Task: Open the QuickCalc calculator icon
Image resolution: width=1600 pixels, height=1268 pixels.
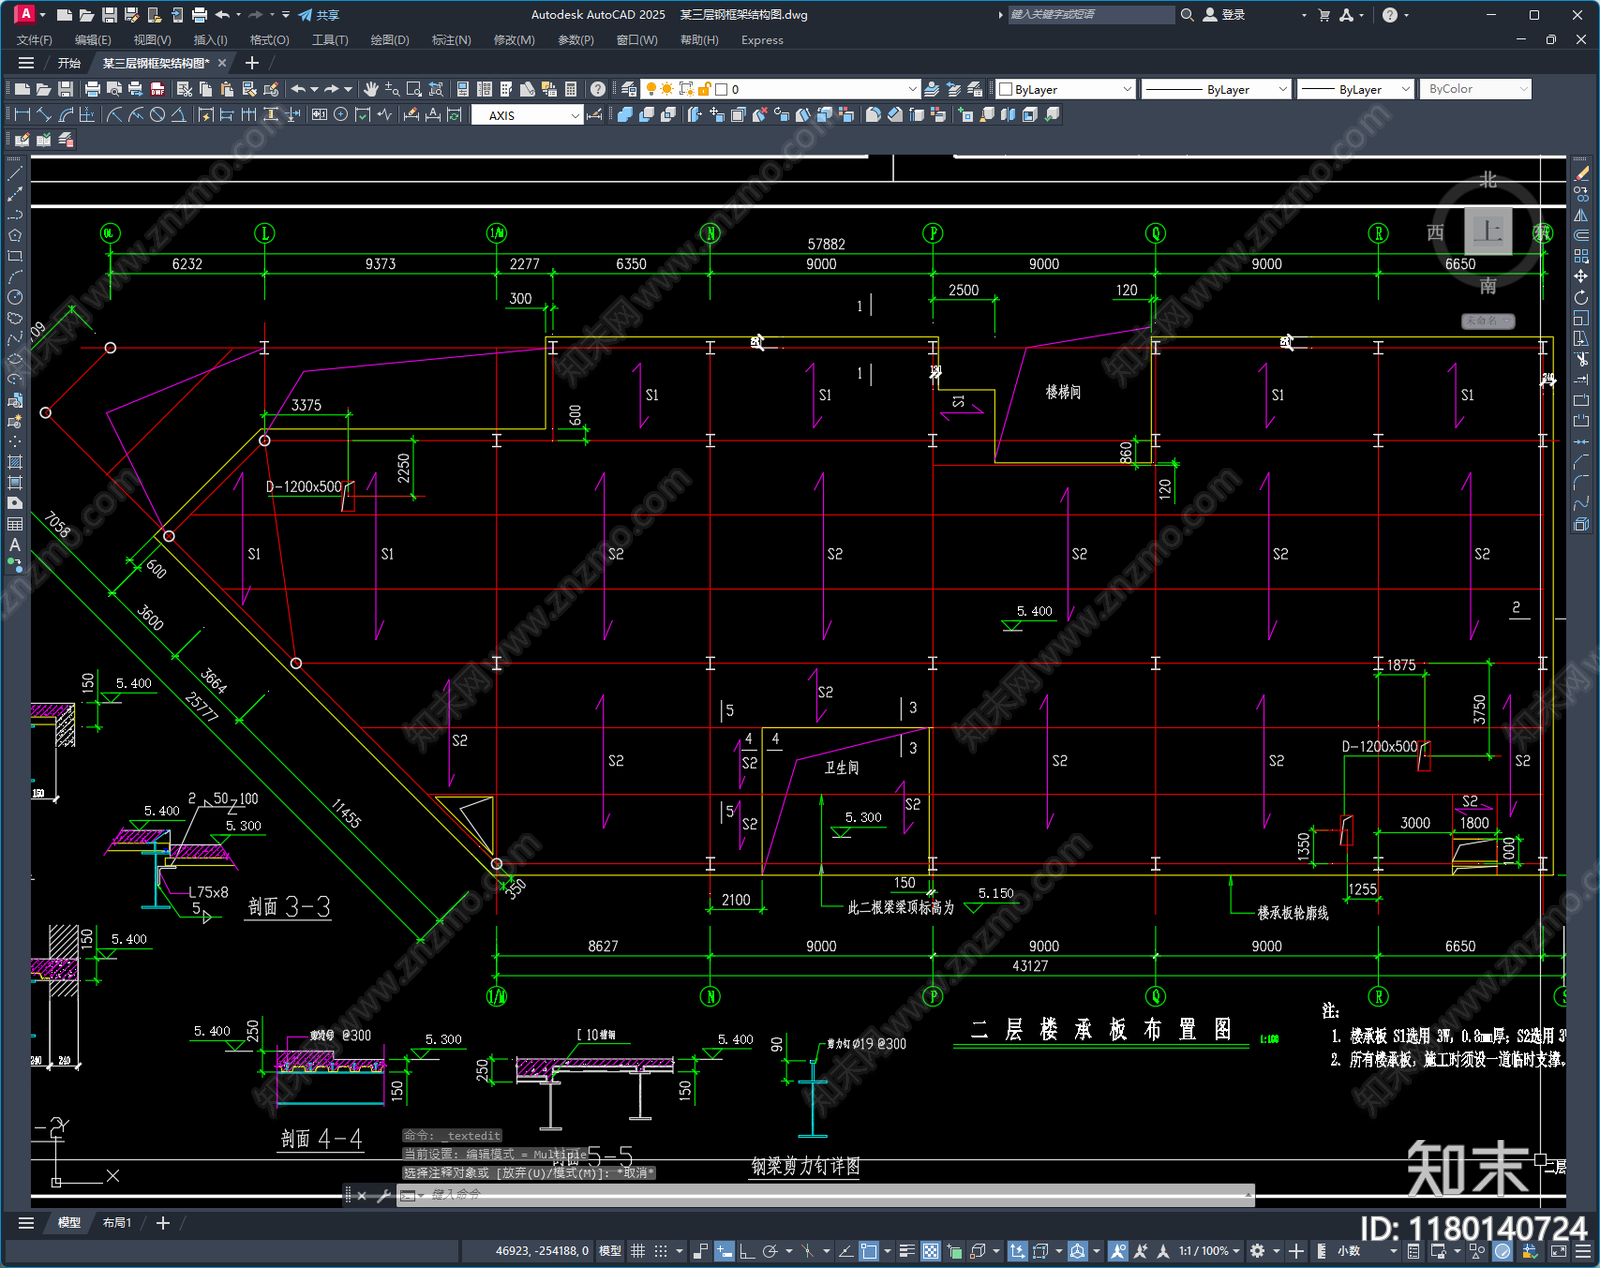Action: click(x=571, y=89)
